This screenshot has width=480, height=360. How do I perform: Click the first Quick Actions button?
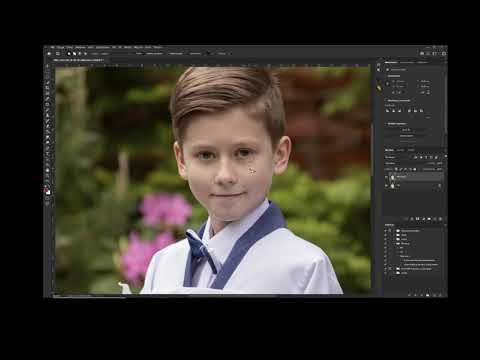click(x=407, y=129)
